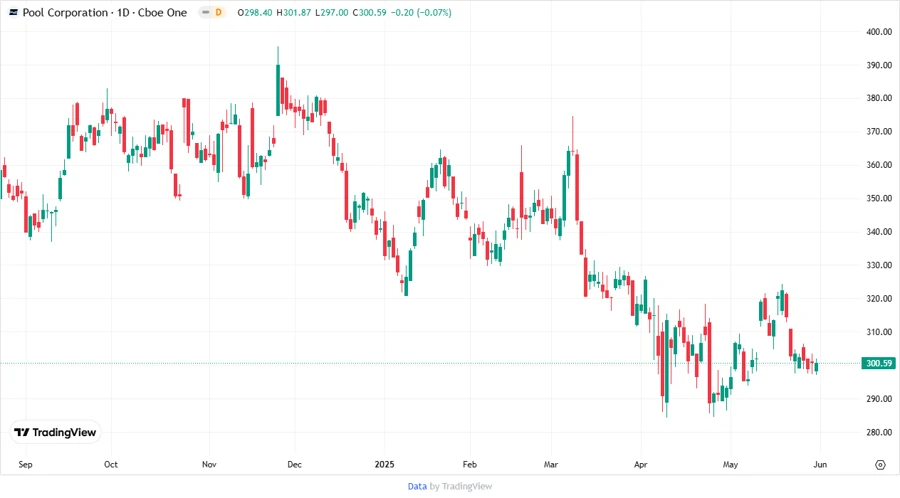
Task: Select the 370.00 price axis label
Action: point(879,131)
